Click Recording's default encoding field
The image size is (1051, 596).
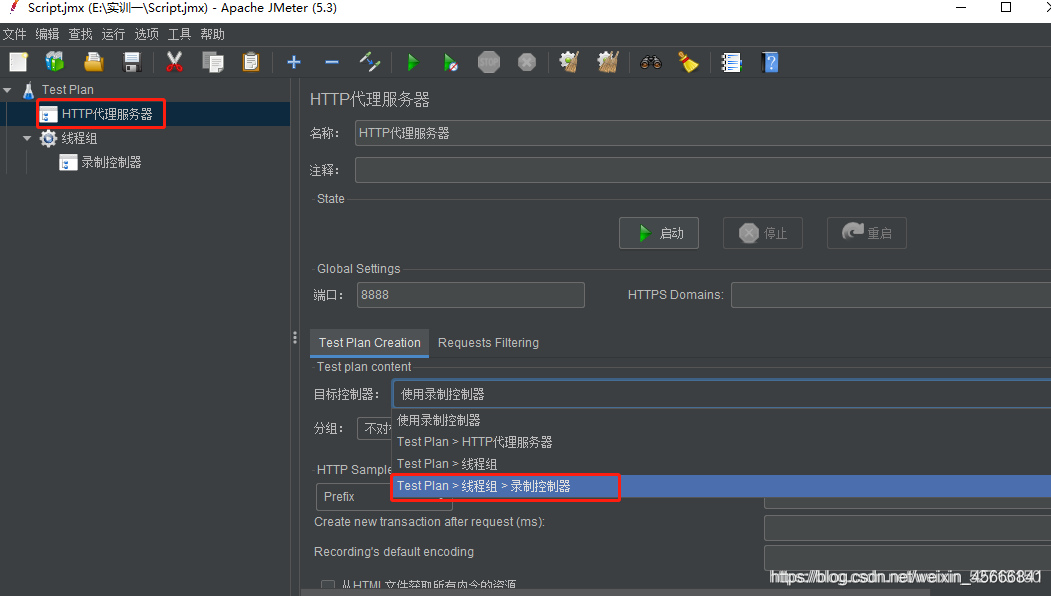(x=908, y=558)
